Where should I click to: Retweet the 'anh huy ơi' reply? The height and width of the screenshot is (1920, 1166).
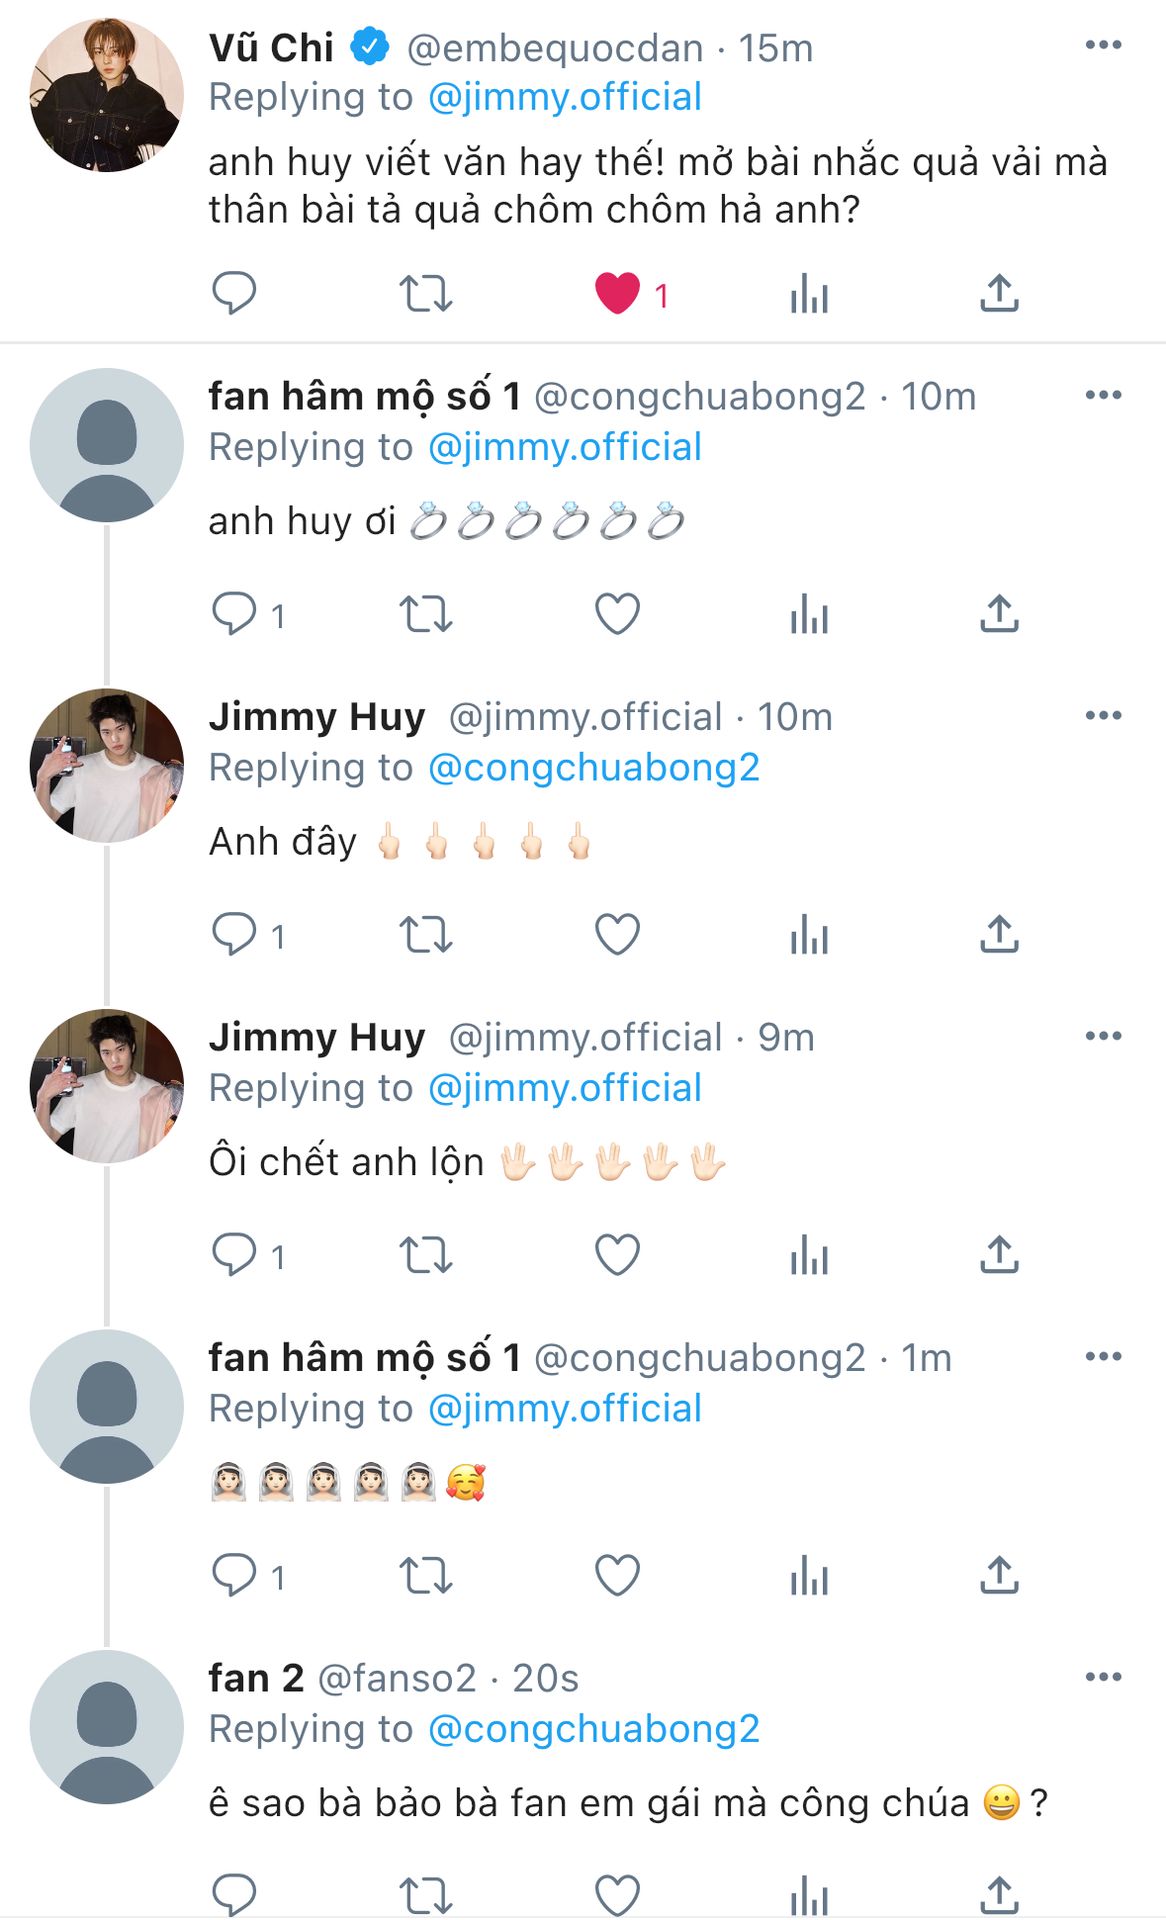tap(426, 614)
